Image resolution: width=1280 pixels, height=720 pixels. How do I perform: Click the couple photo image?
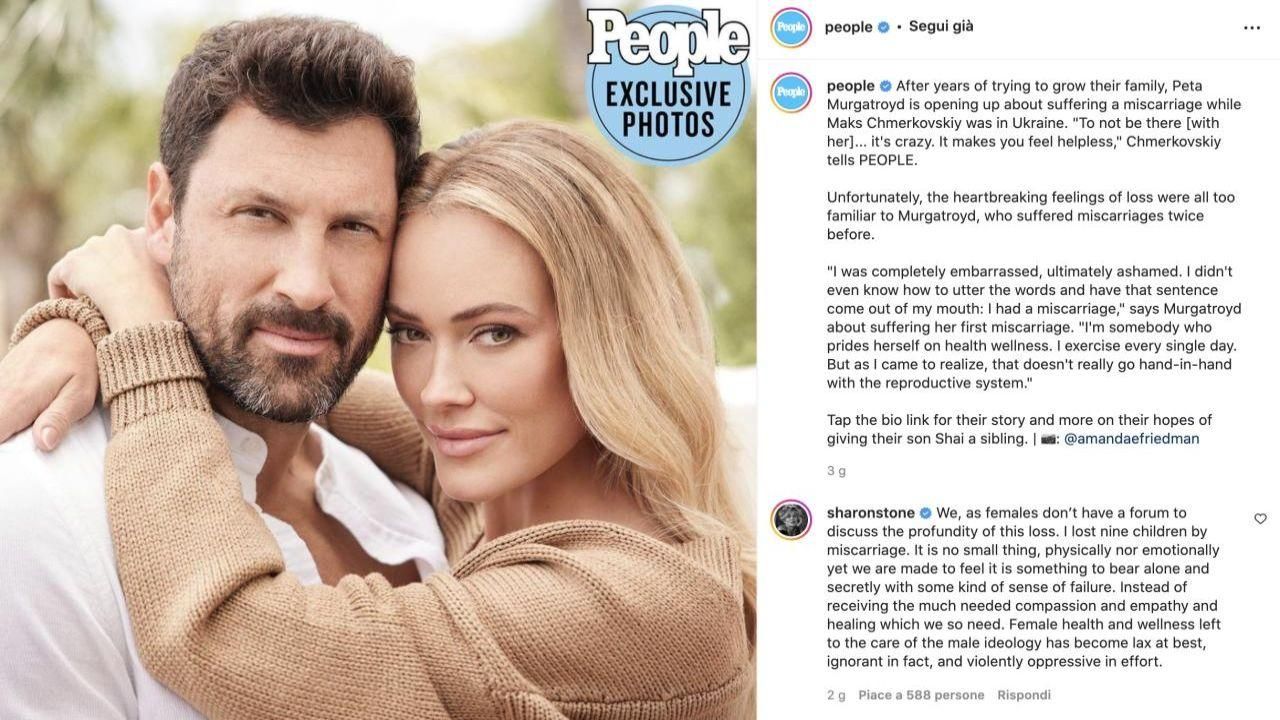tap(378, 360)
